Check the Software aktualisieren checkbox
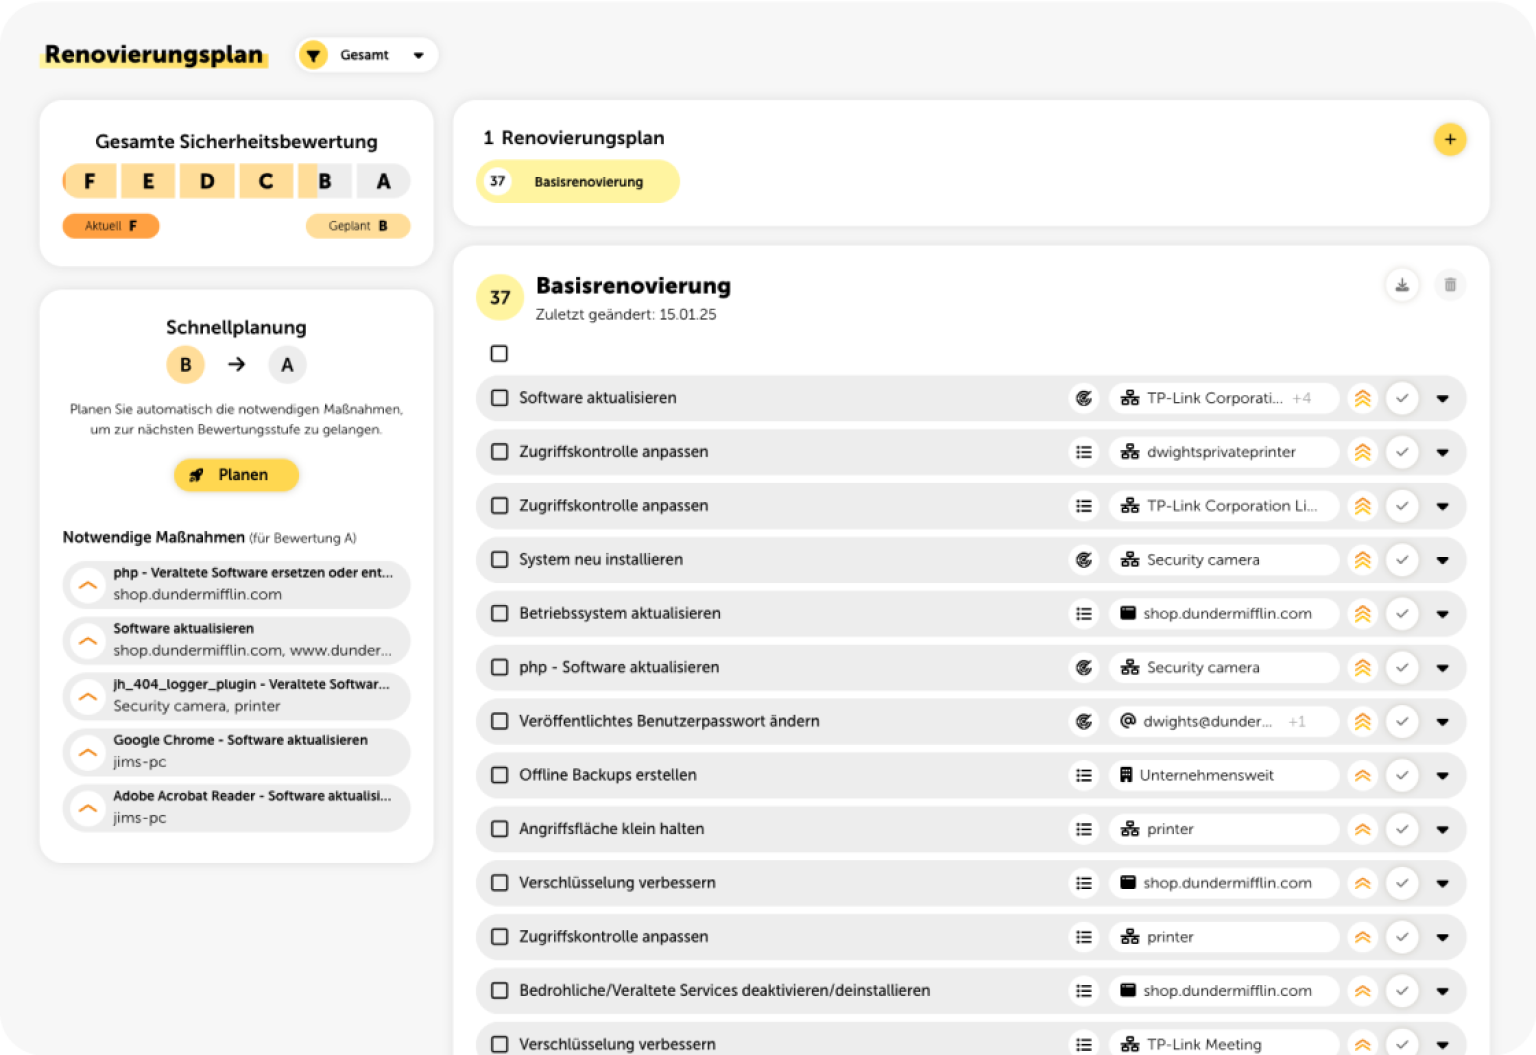This screenshot has width=1536, height=1055. tap(500, 398)
